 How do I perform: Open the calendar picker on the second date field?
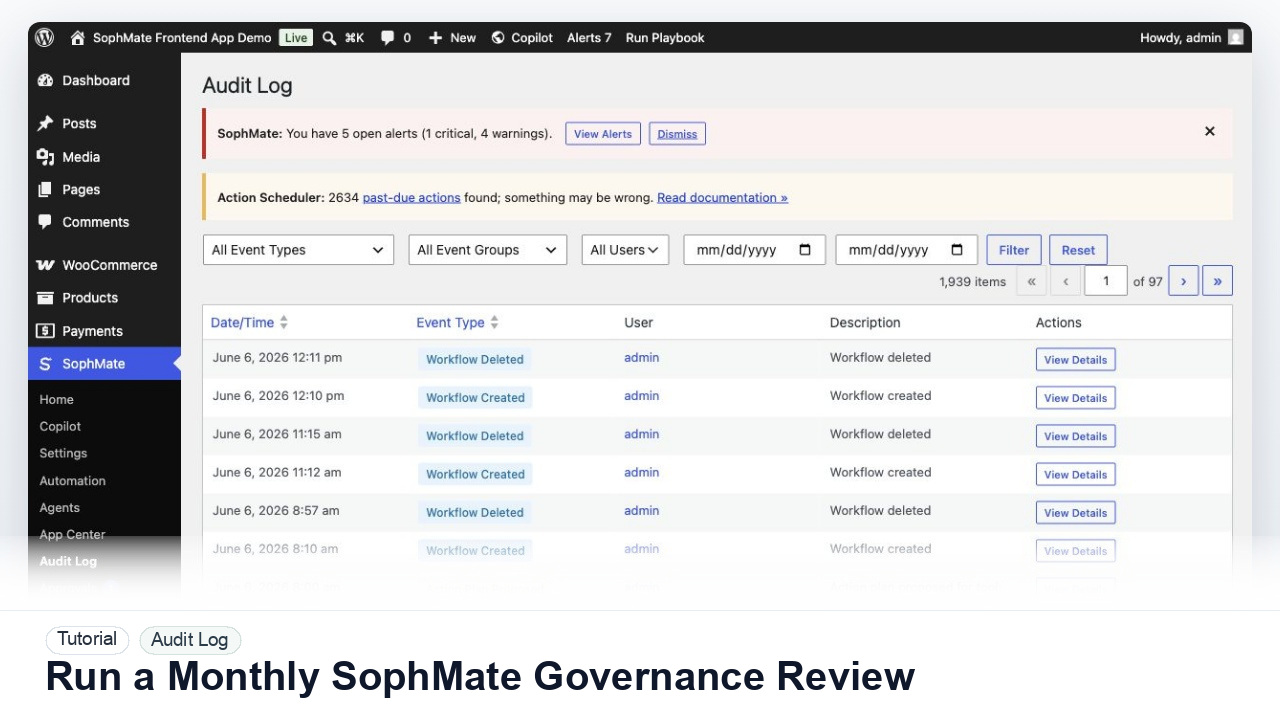coord(957,250)
